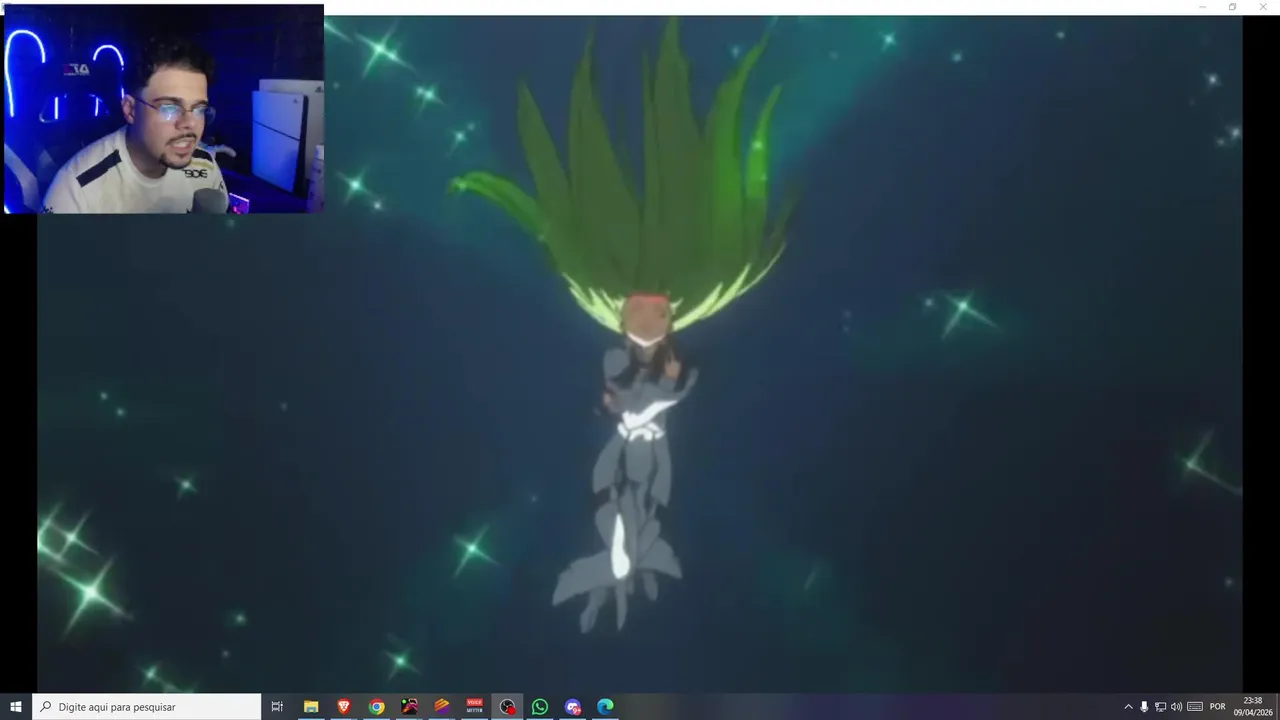The image size is (1280, 720).
Task: Open Voicemeeter from the taskbar
Action: click(x=474, y=707)
